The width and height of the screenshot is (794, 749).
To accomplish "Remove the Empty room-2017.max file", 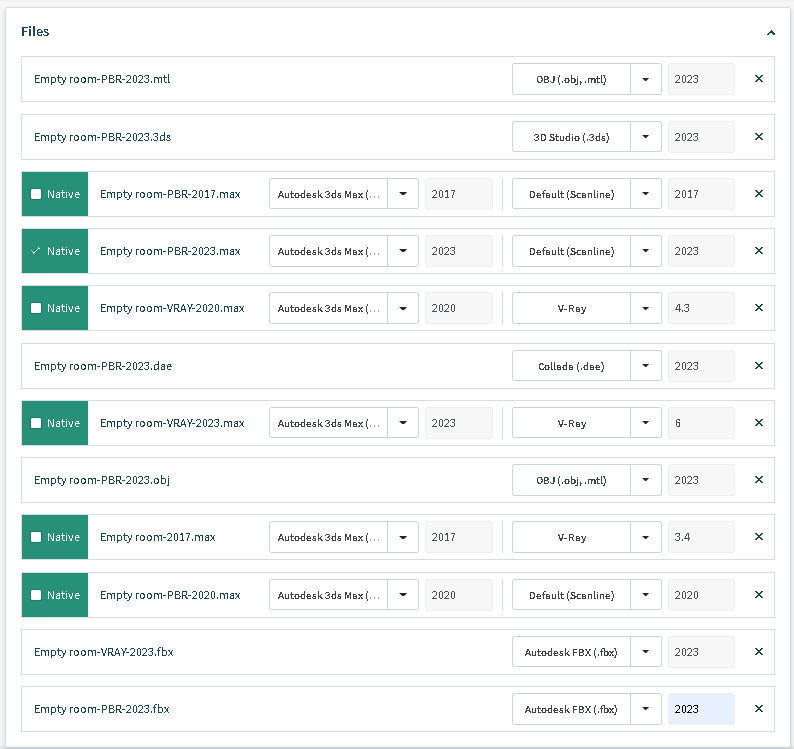I will click(x=758, y=537).
